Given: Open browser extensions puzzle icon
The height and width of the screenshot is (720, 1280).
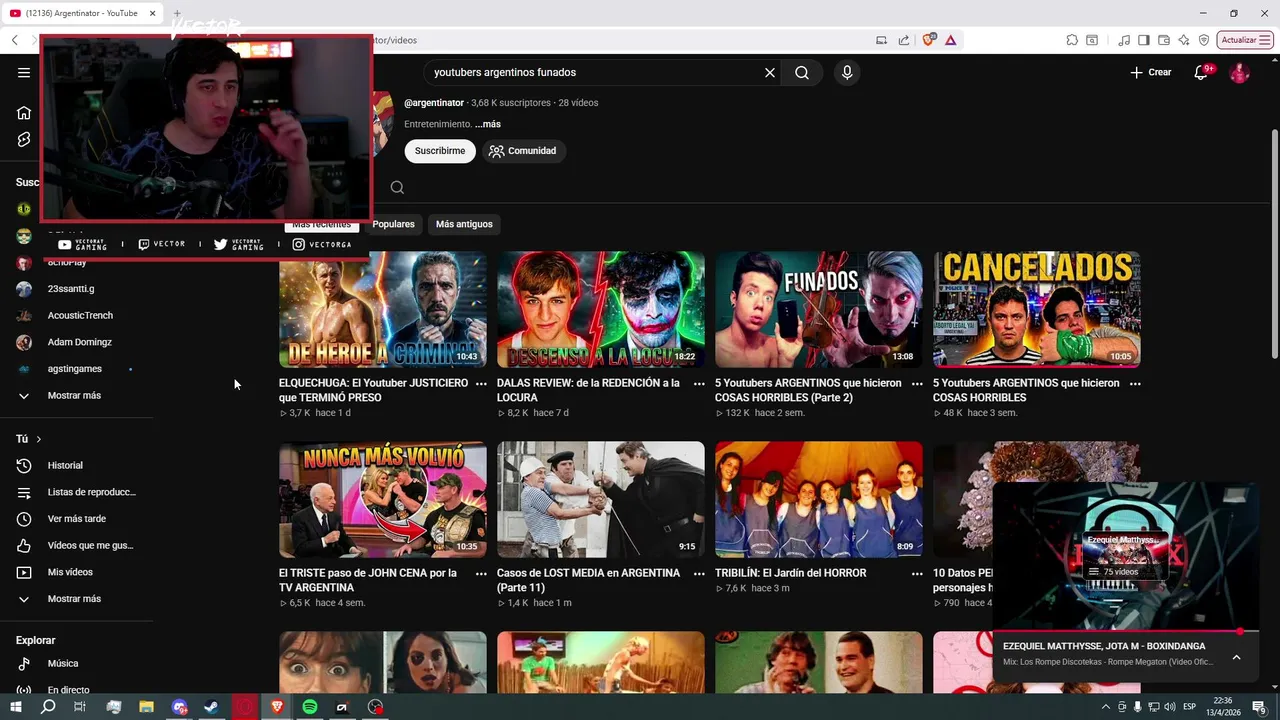Looking at the screenshot, I should [x=1072, y=40].
